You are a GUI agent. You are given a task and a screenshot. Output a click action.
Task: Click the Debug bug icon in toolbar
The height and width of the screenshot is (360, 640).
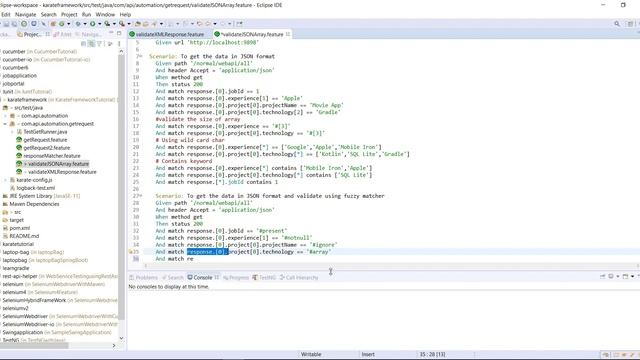[x=78, y=24]
